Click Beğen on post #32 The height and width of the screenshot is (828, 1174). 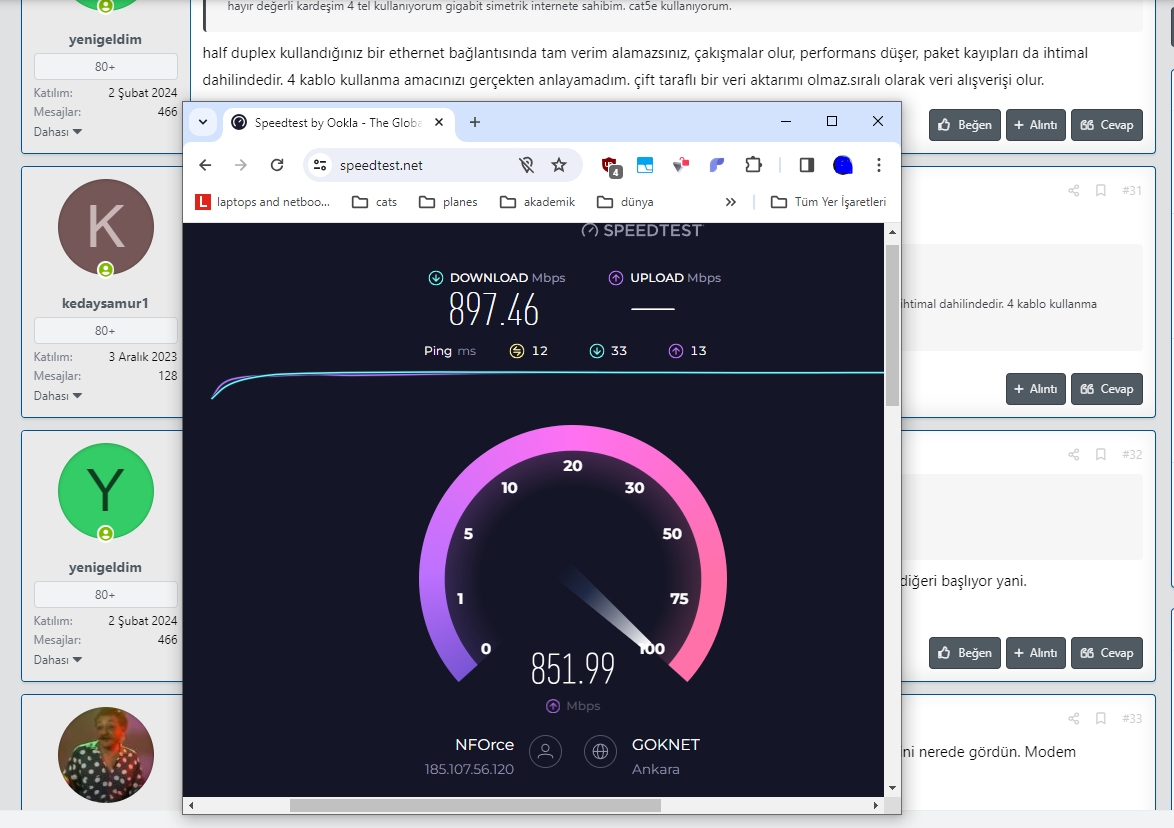click(964, 653)
